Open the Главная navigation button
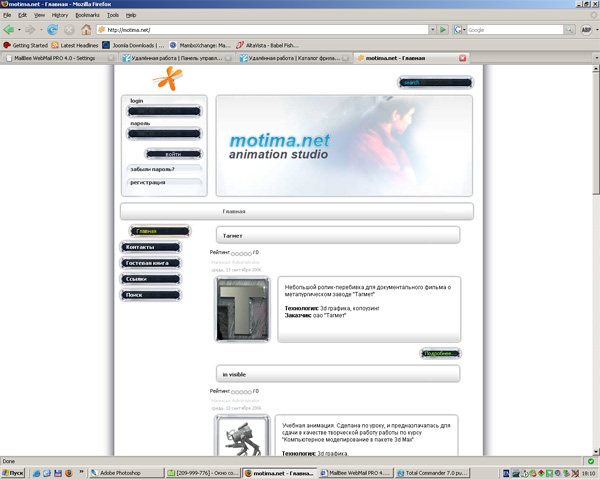 [160, 231]
